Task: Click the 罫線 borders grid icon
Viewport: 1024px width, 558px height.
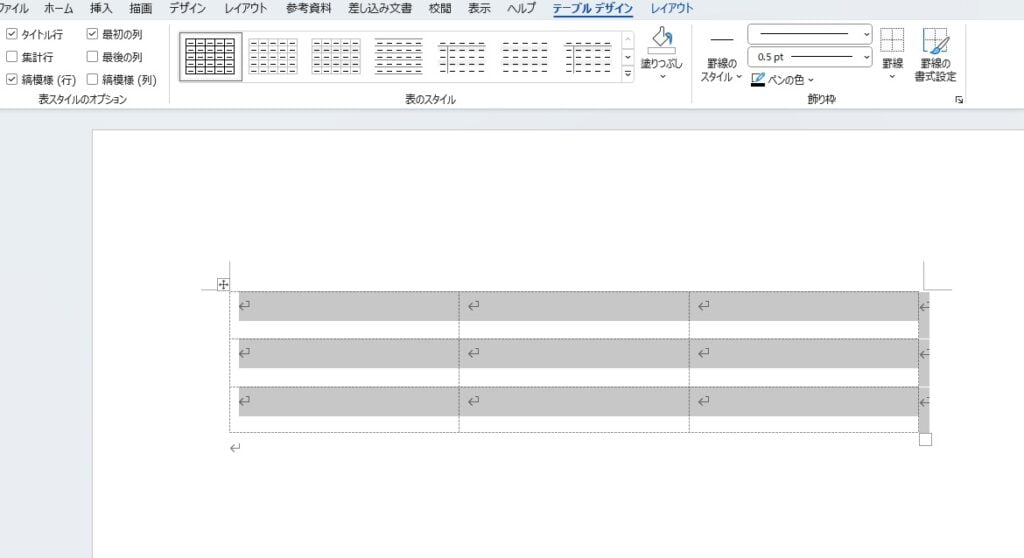Action: (892, 41)
